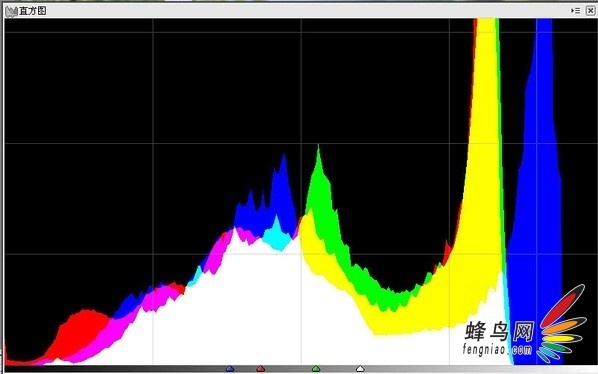This screenshot has width=598, height=374.
Task: Click the colorful feather fengniao logo
Action: 562,323
